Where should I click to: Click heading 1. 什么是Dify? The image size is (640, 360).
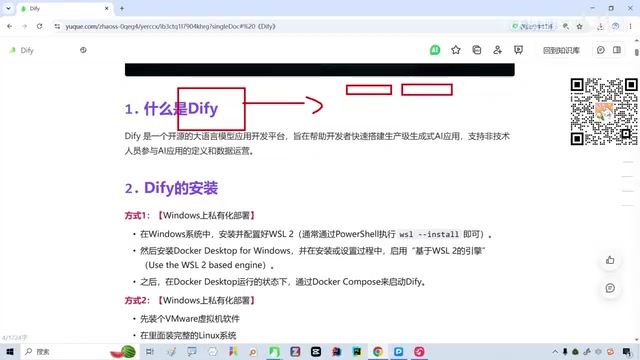point(171,109)
